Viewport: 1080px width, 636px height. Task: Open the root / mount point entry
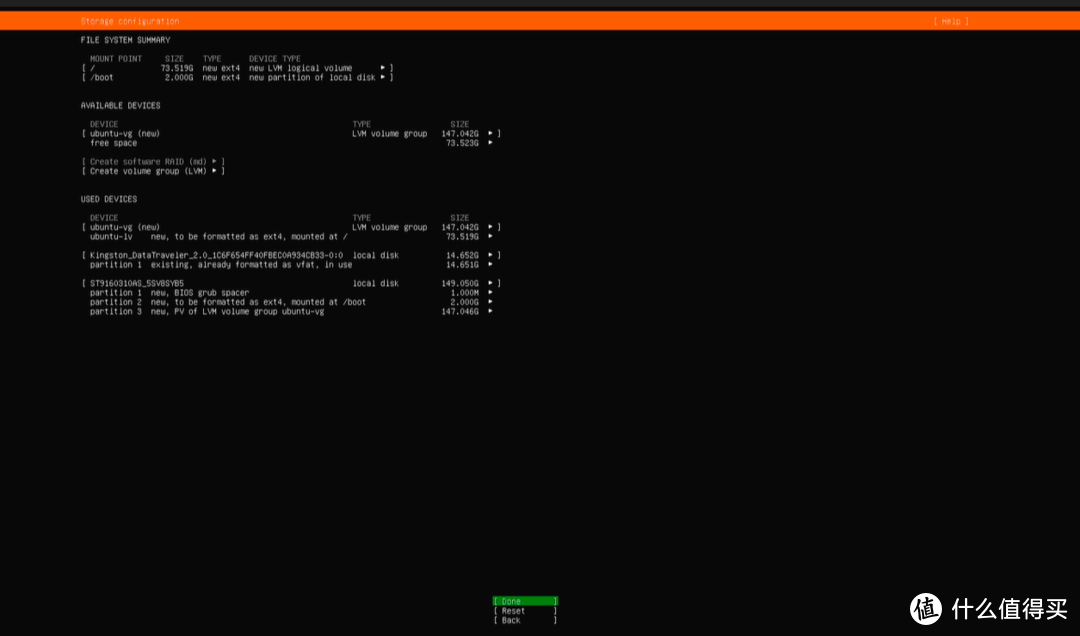pos(237,68)
